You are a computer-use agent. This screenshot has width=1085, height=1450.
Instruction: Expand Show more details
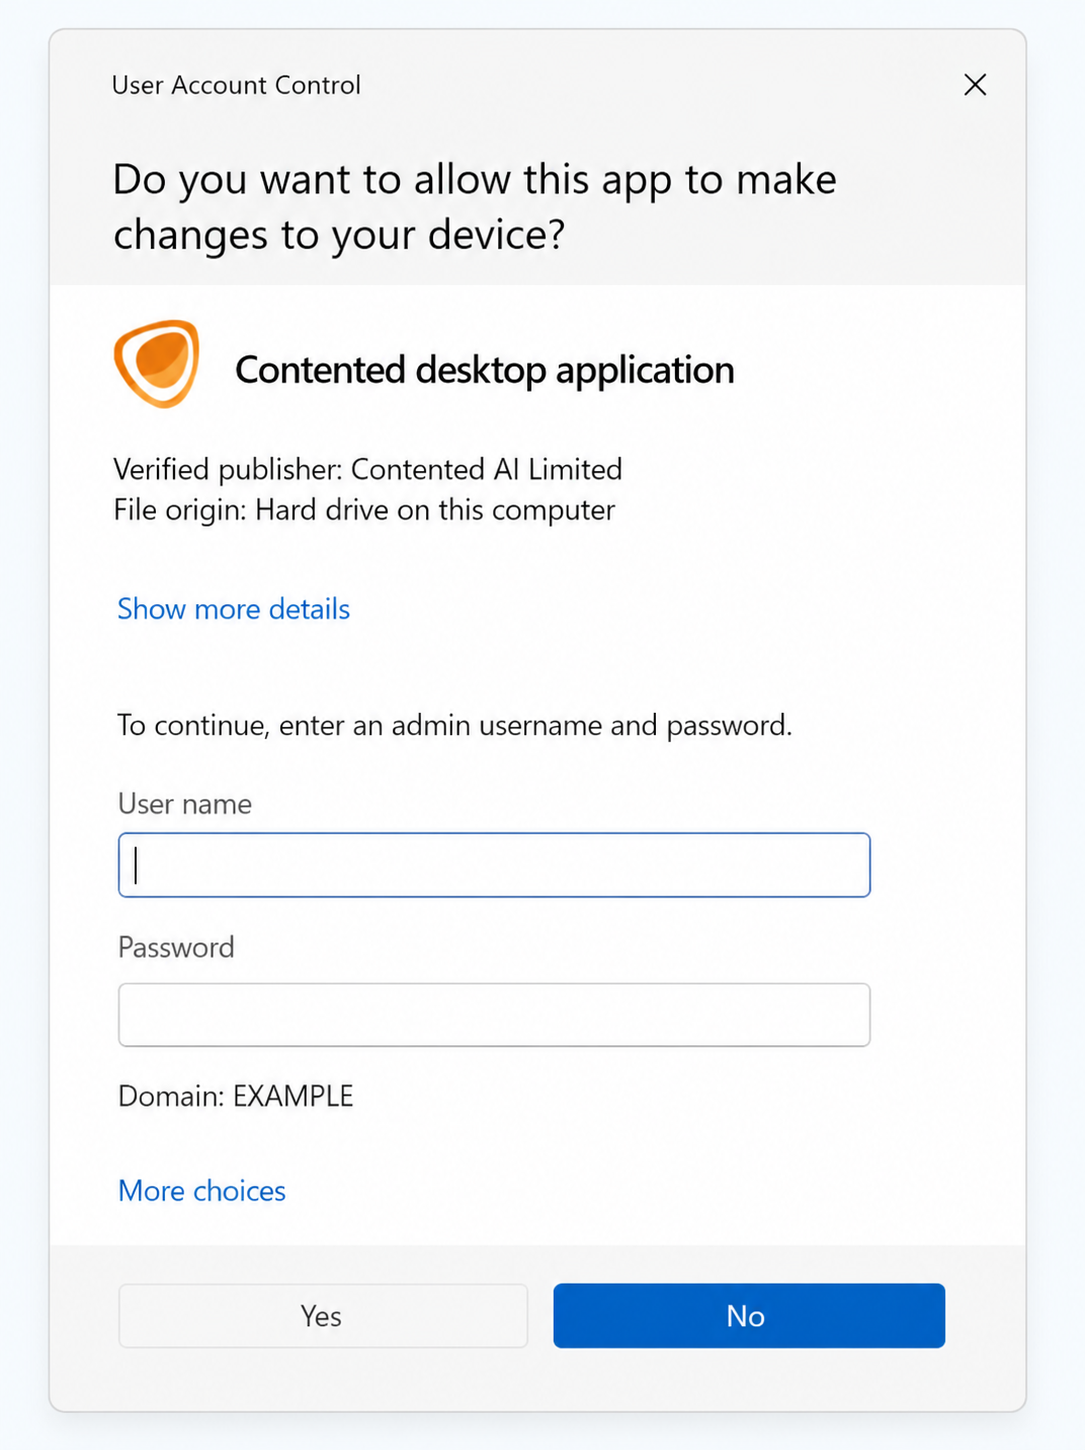pyautogui.click(x=233, y=609)
